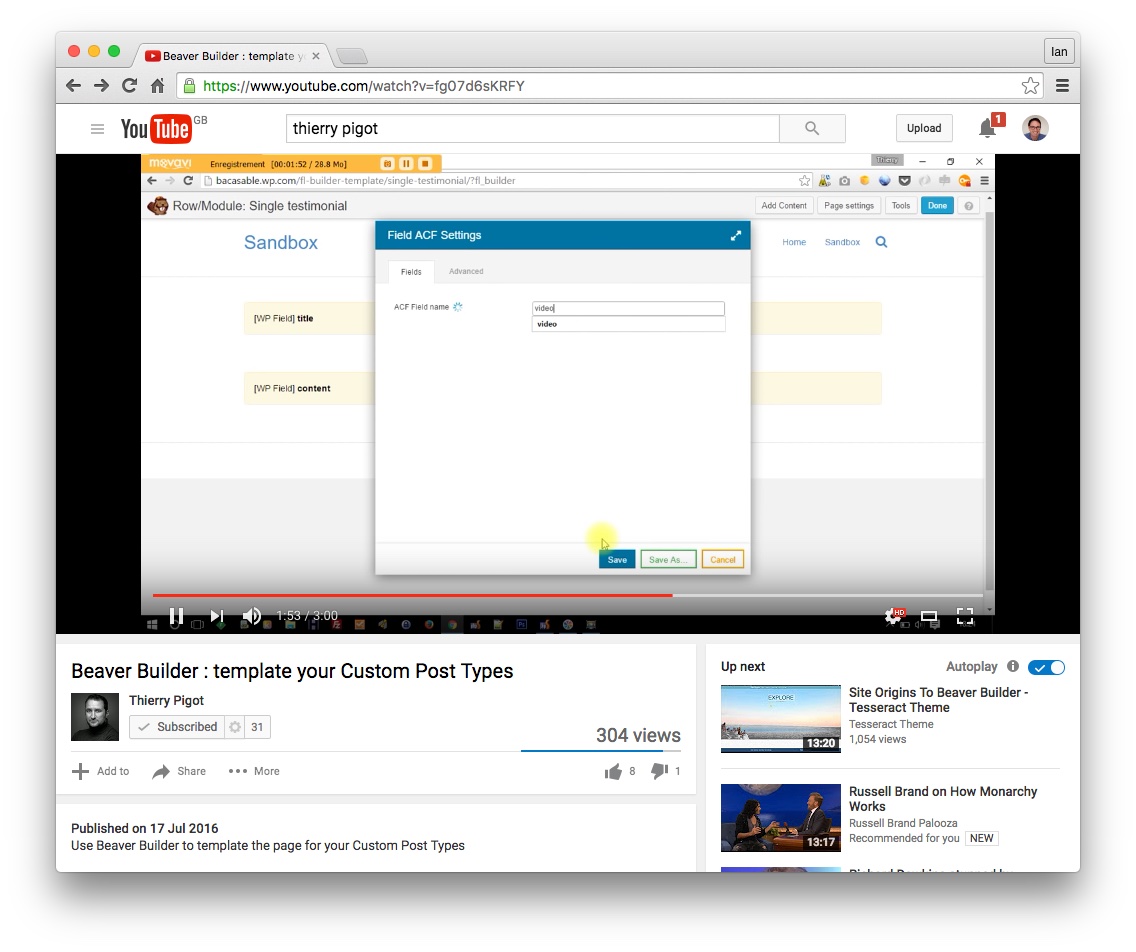Switch to theater mode

[x=929, y=617]
